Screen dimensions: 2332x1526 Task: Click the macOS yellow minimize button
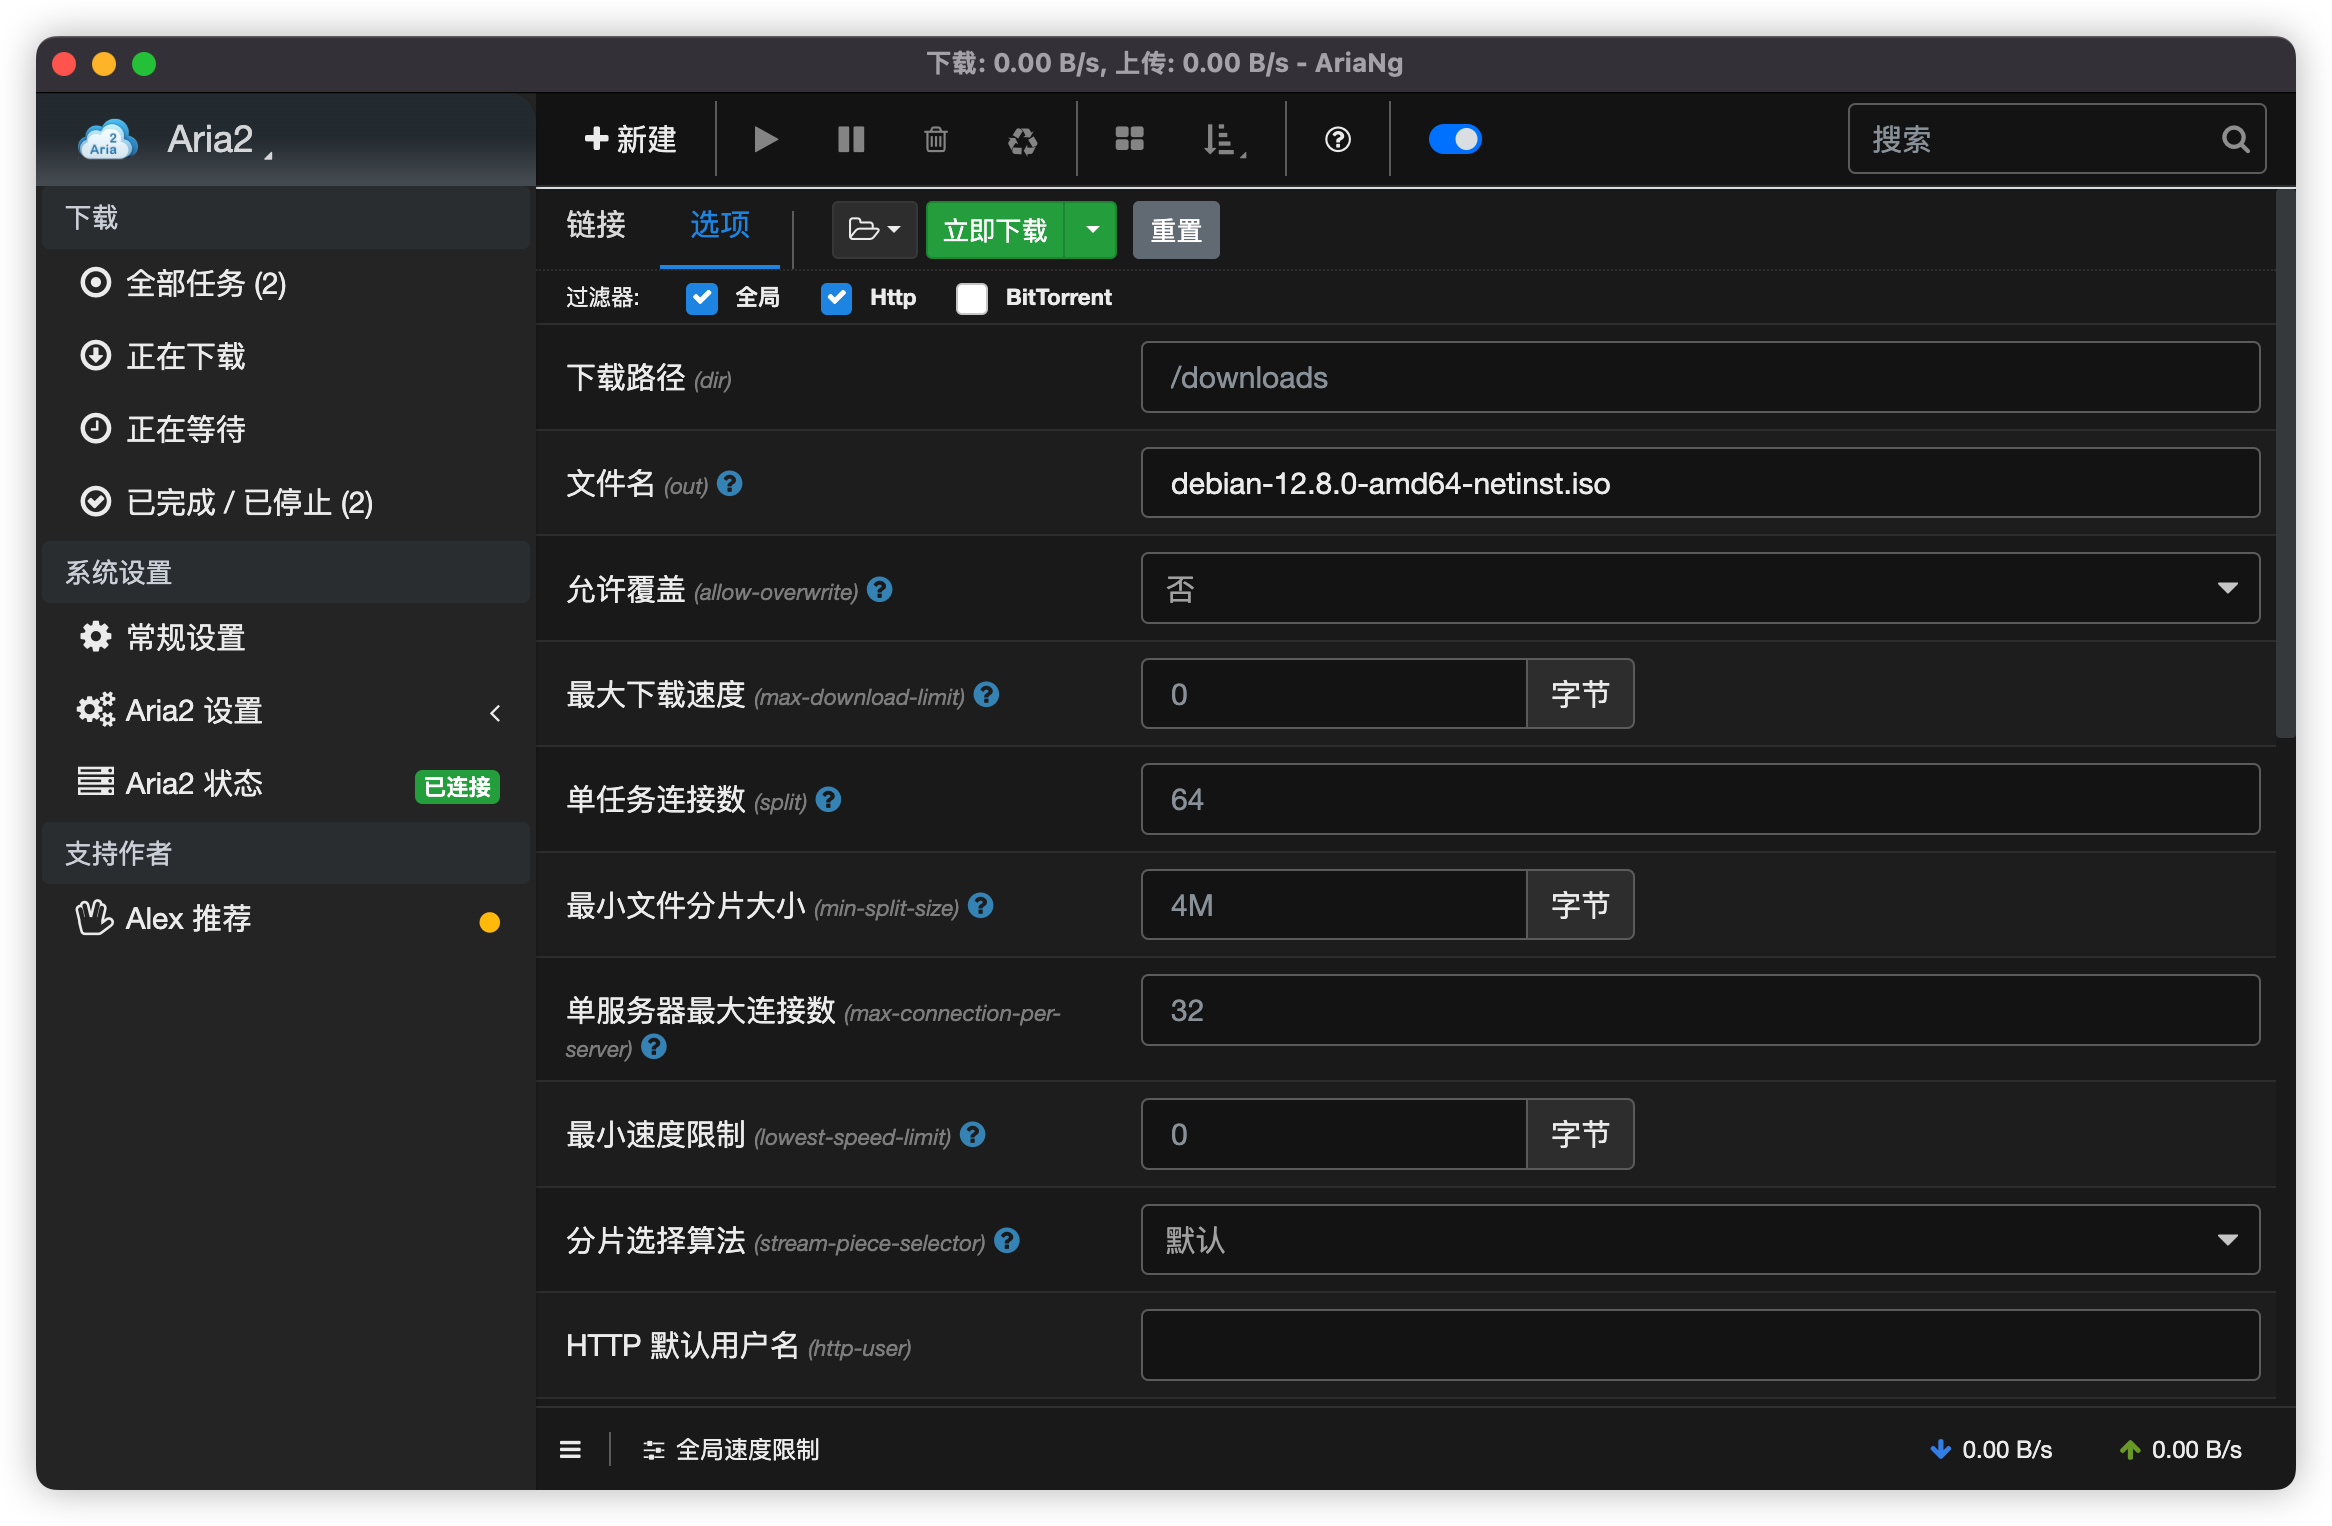pos(104,64)
